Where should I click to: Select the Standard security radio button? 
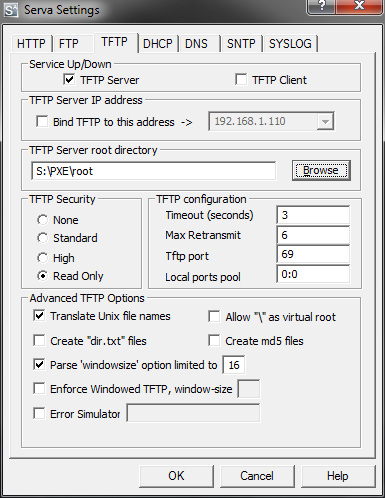click(42, 238)
